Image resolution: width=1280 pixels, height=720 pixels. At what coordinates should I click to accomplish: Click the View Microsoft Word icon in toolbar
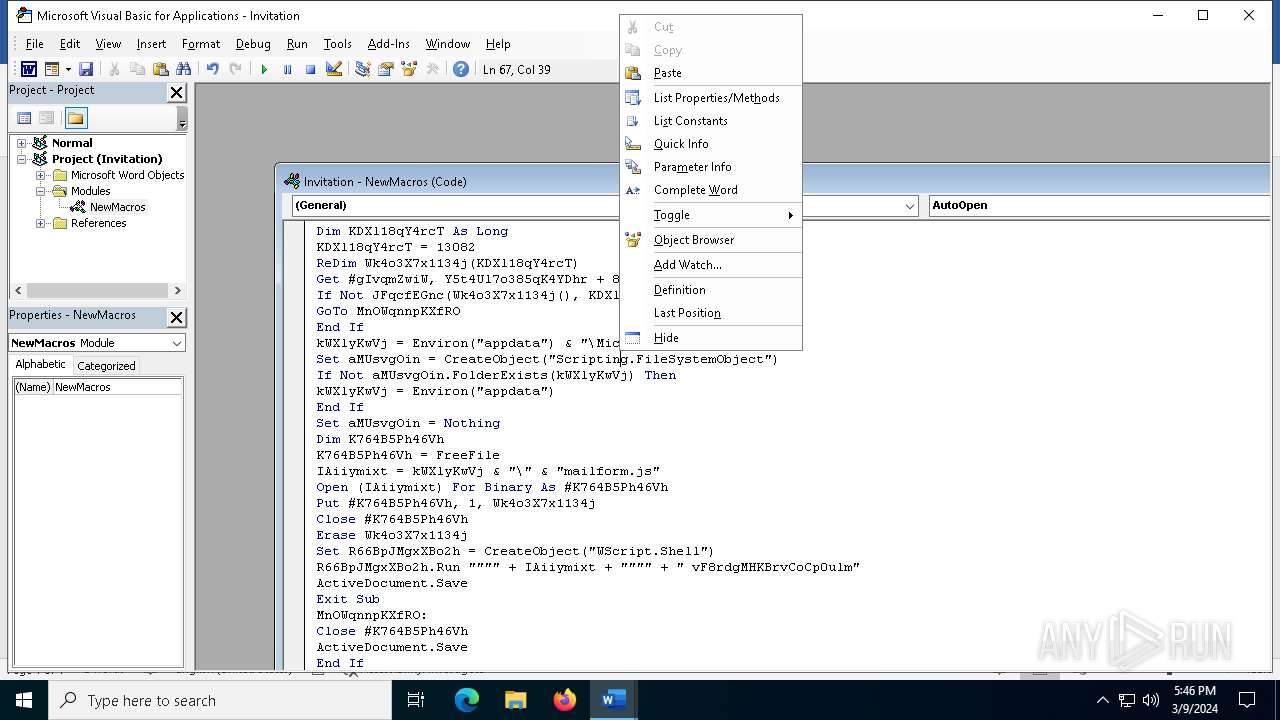tap(29, 69)
